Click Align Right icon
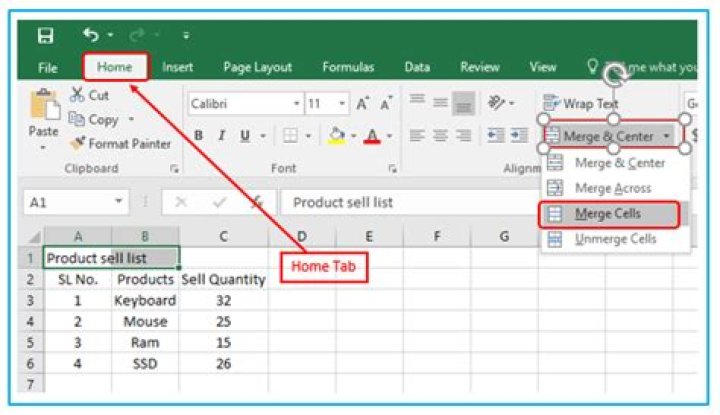The width and height of the screenshot is (720, 415). coord(463,136)
